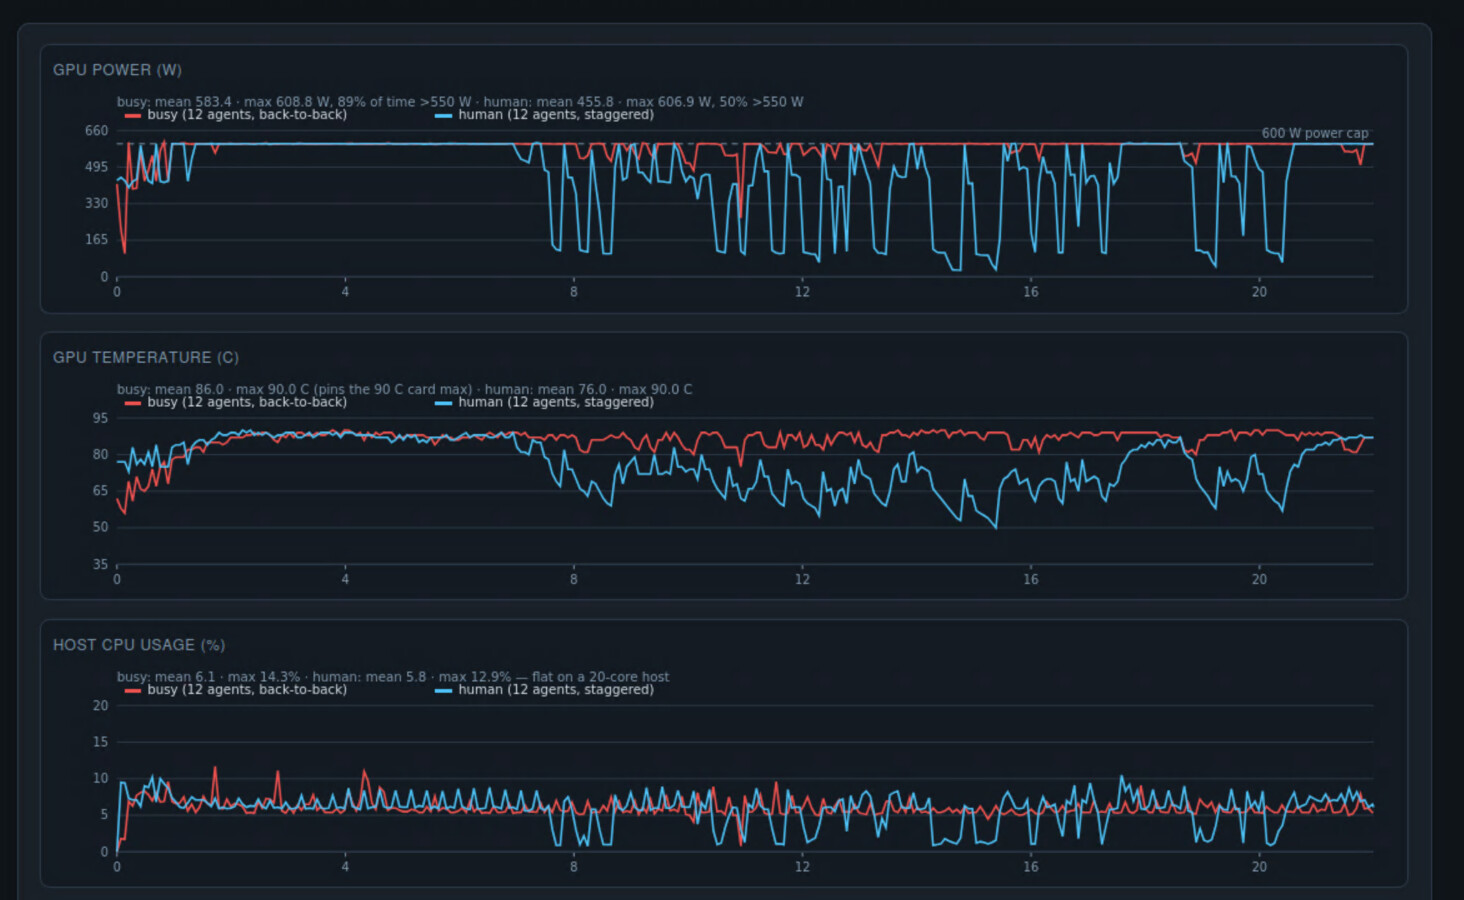Click the 330 y-axis label on GPU Power
1464x900 pixels.
96,203
